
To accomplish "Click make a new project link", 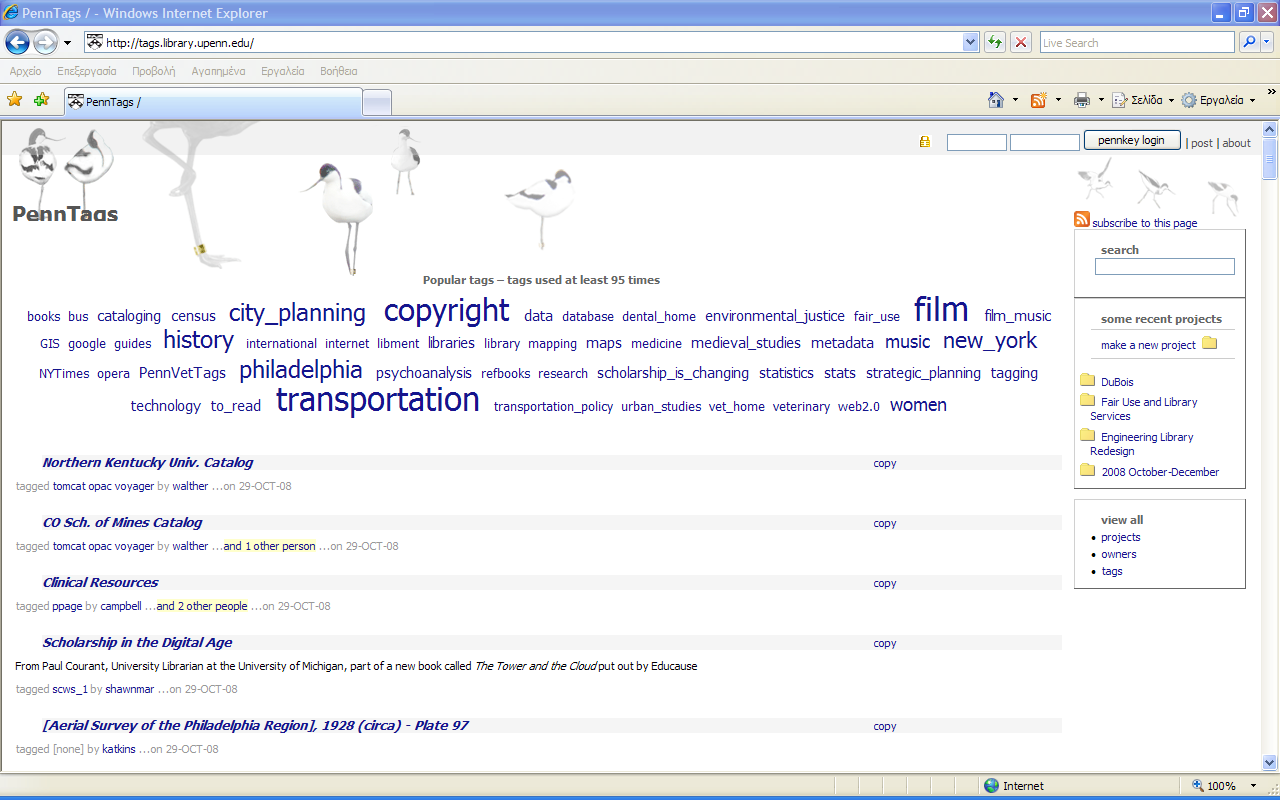I will coord(1148,345).
